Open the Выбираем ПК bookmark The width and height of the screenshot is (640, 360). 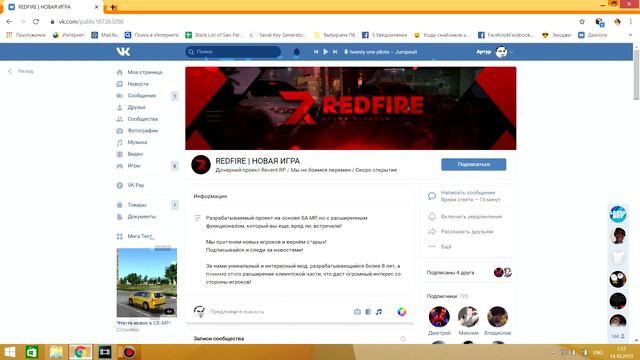pos(335,35)
